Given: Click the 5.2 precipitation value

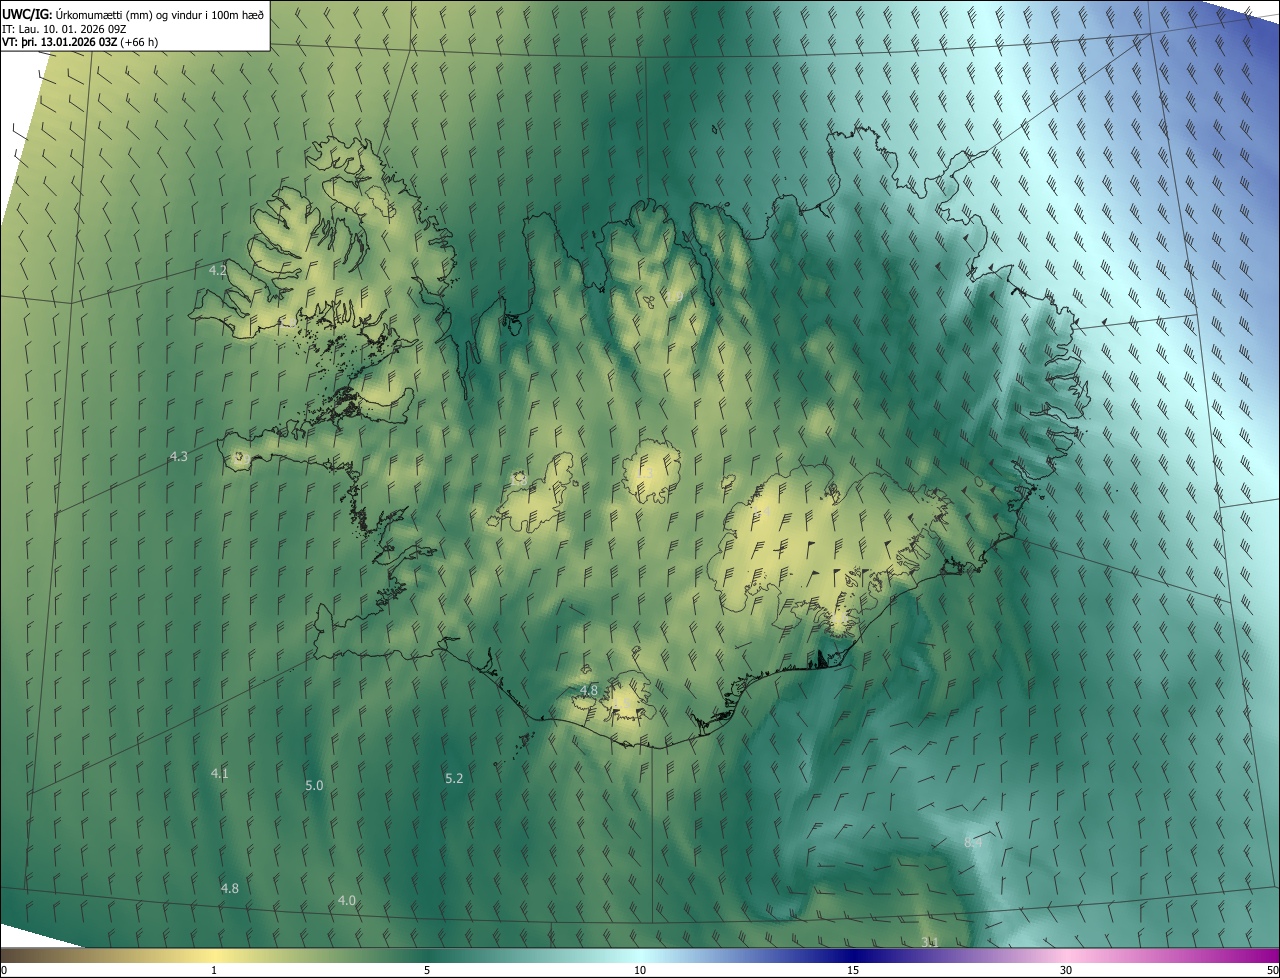Looking at the screenshot, I should point(454,777).
